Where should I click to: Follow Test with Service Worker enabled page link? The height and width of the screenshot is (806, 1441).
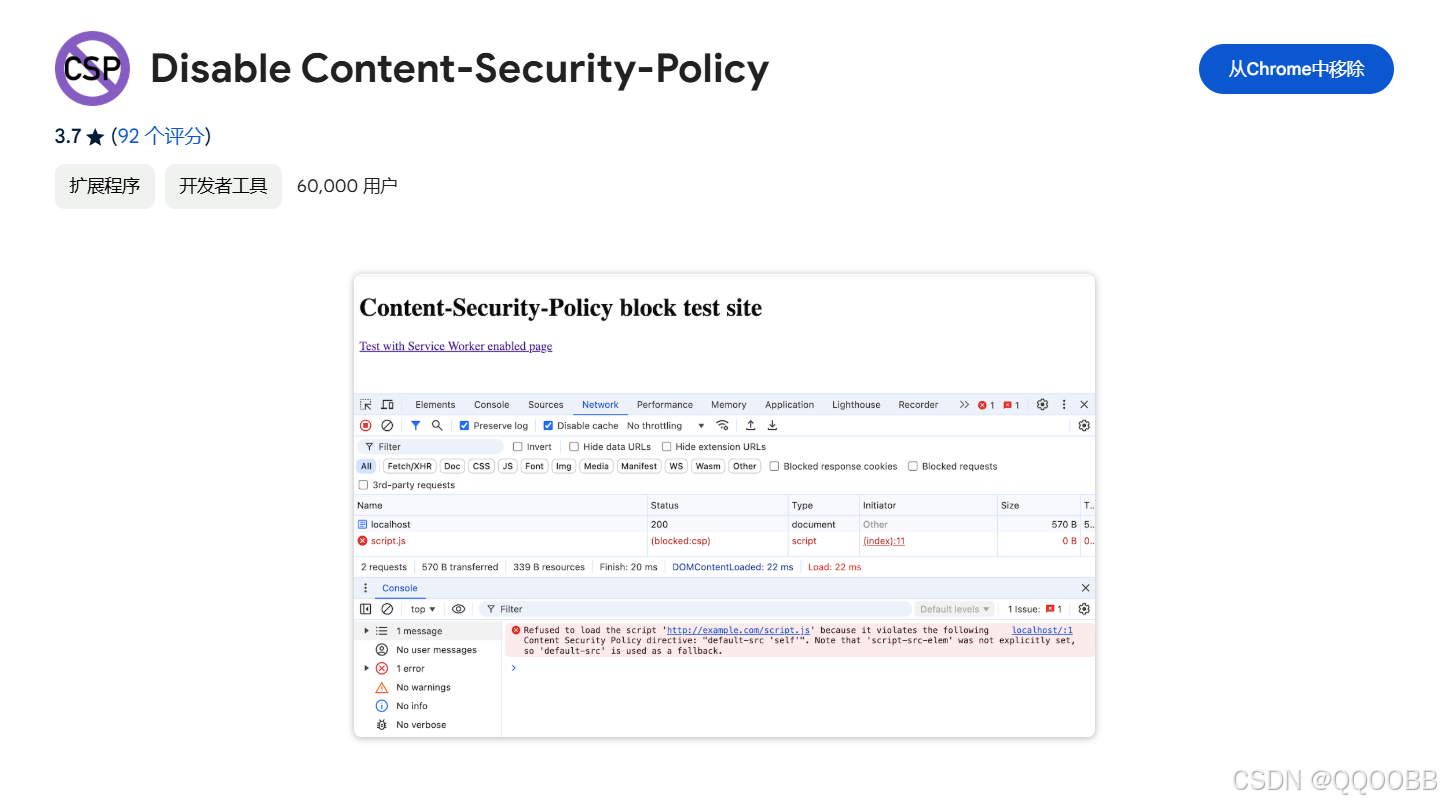click(x=456, y=346)
